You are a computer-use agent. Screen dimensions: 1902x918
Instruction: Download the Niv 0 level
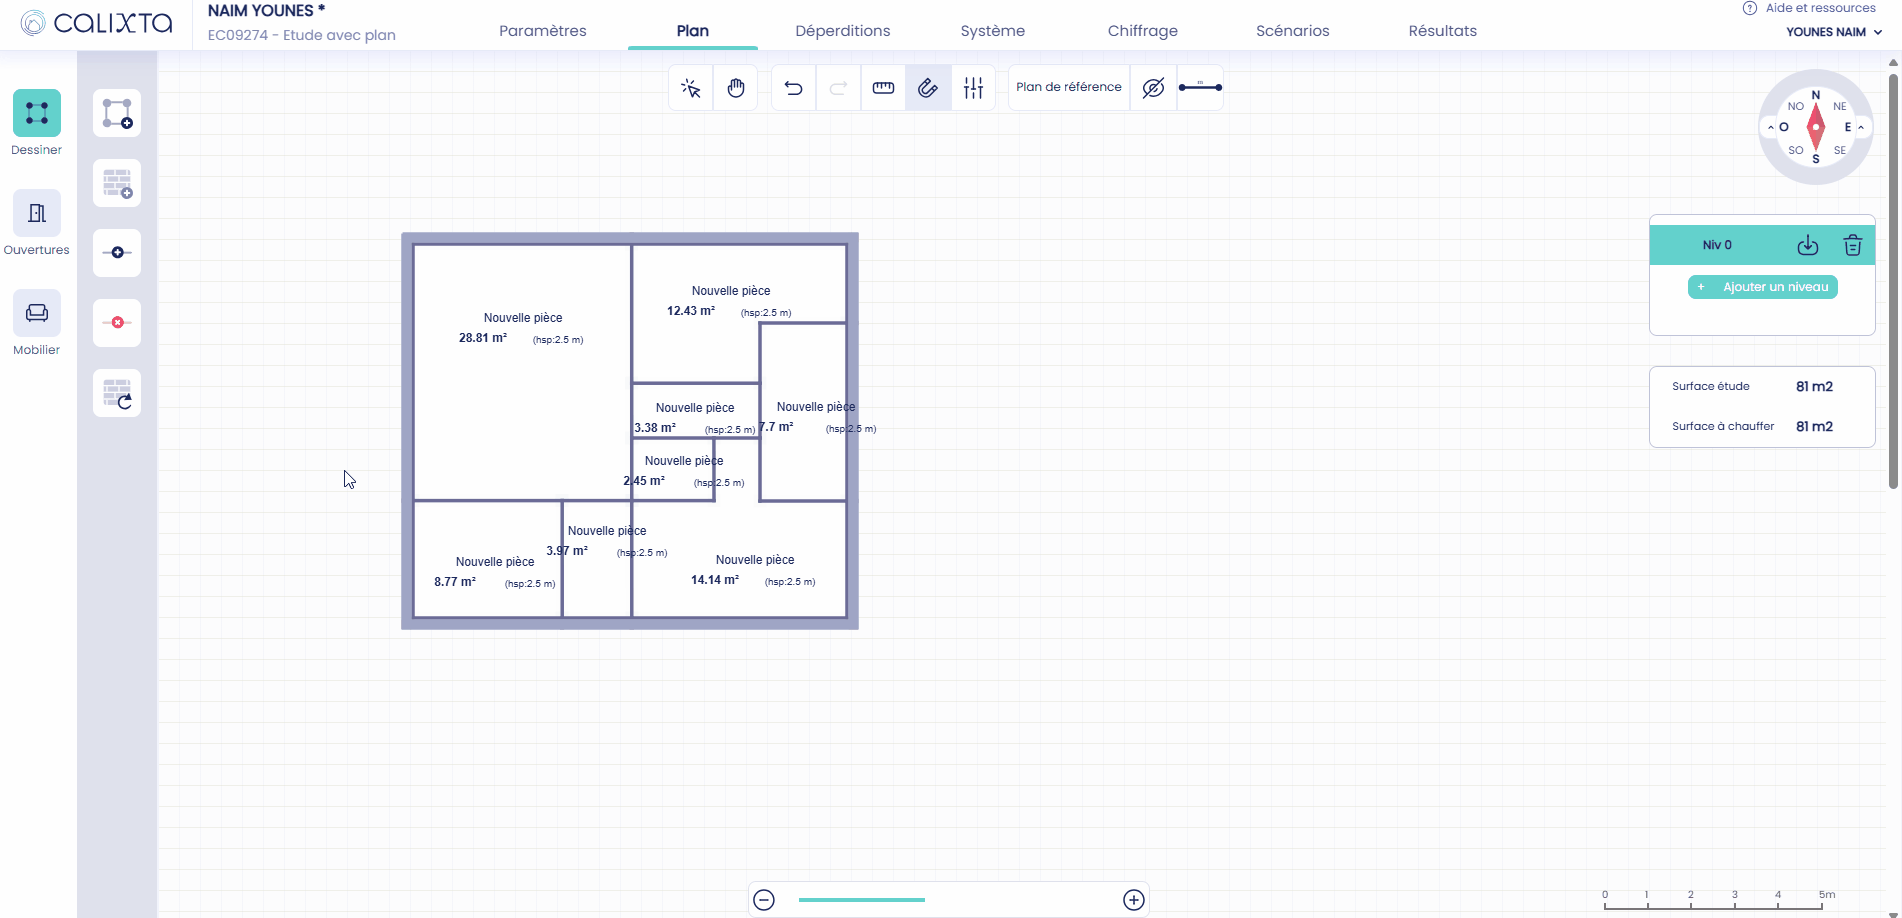tap(1808, 245)
